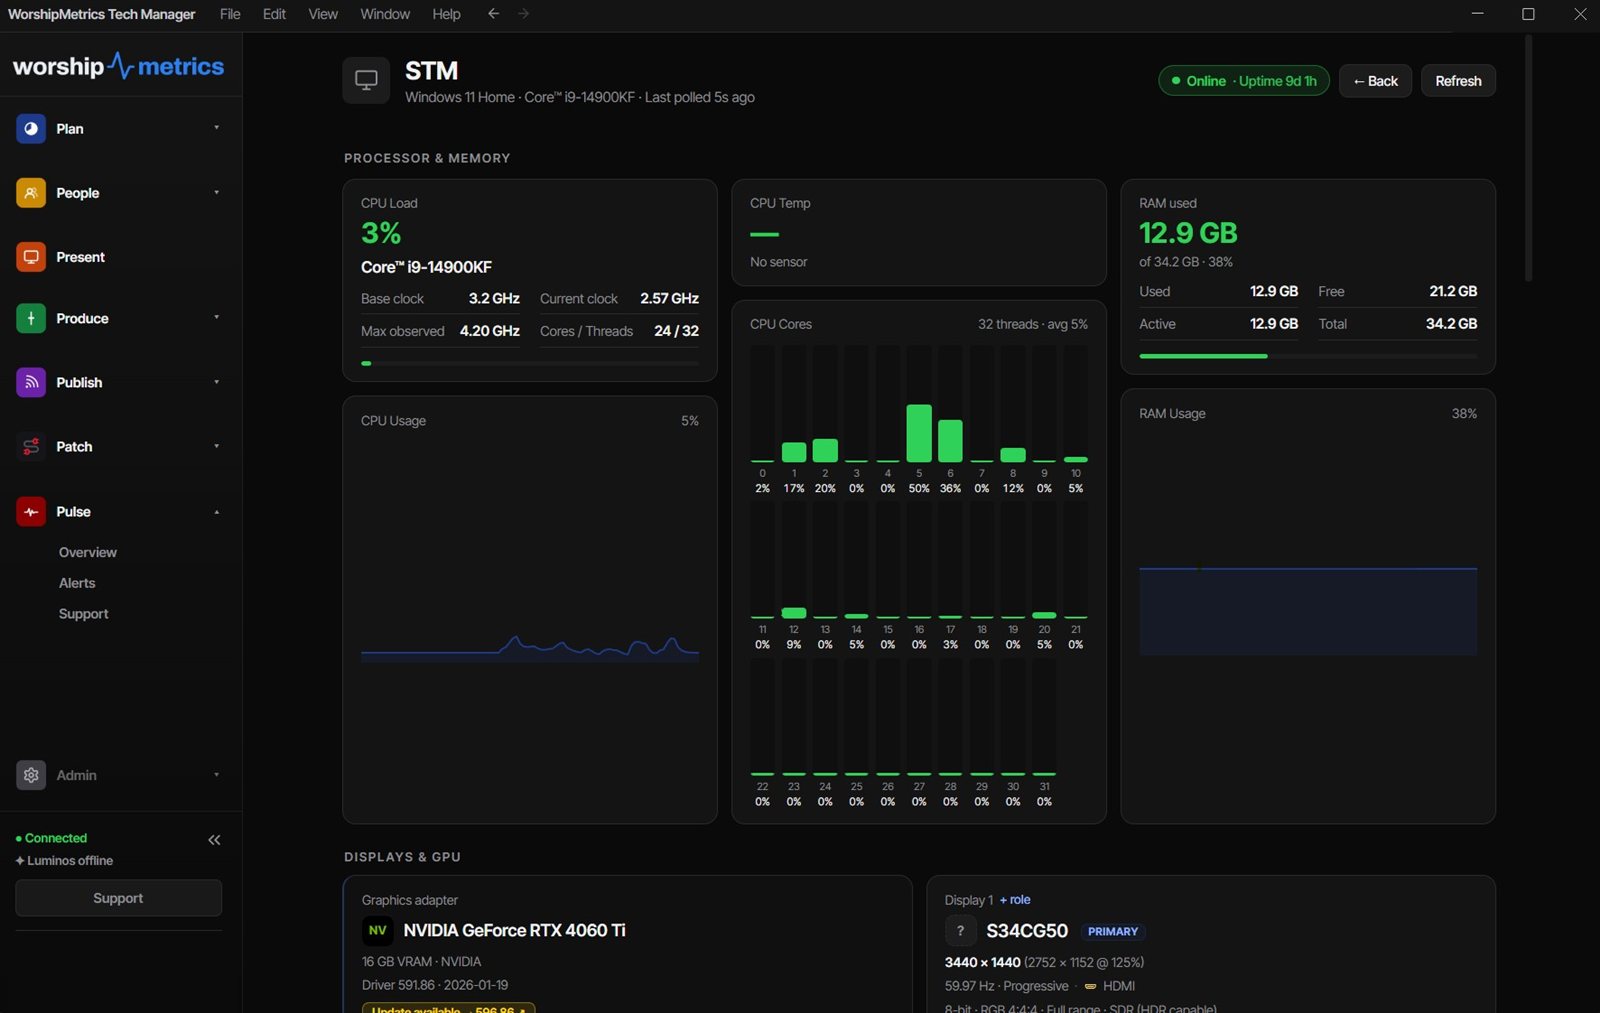
Task: Open the Help menu
Action: 446,14
